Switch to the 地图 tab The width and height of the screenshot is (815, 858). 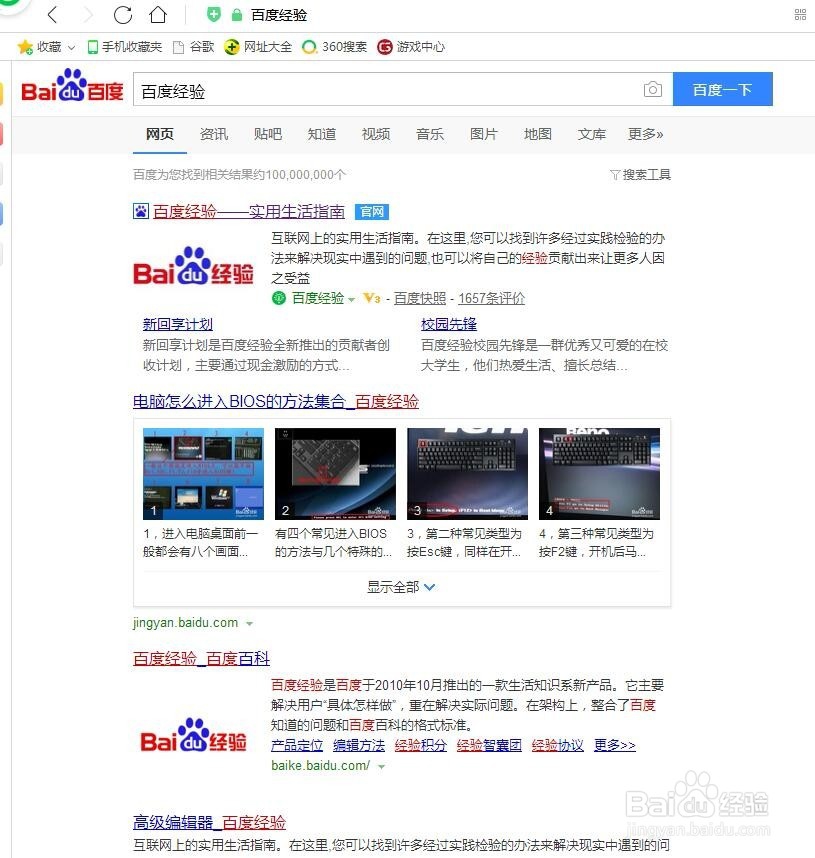[x=537, y=134]
